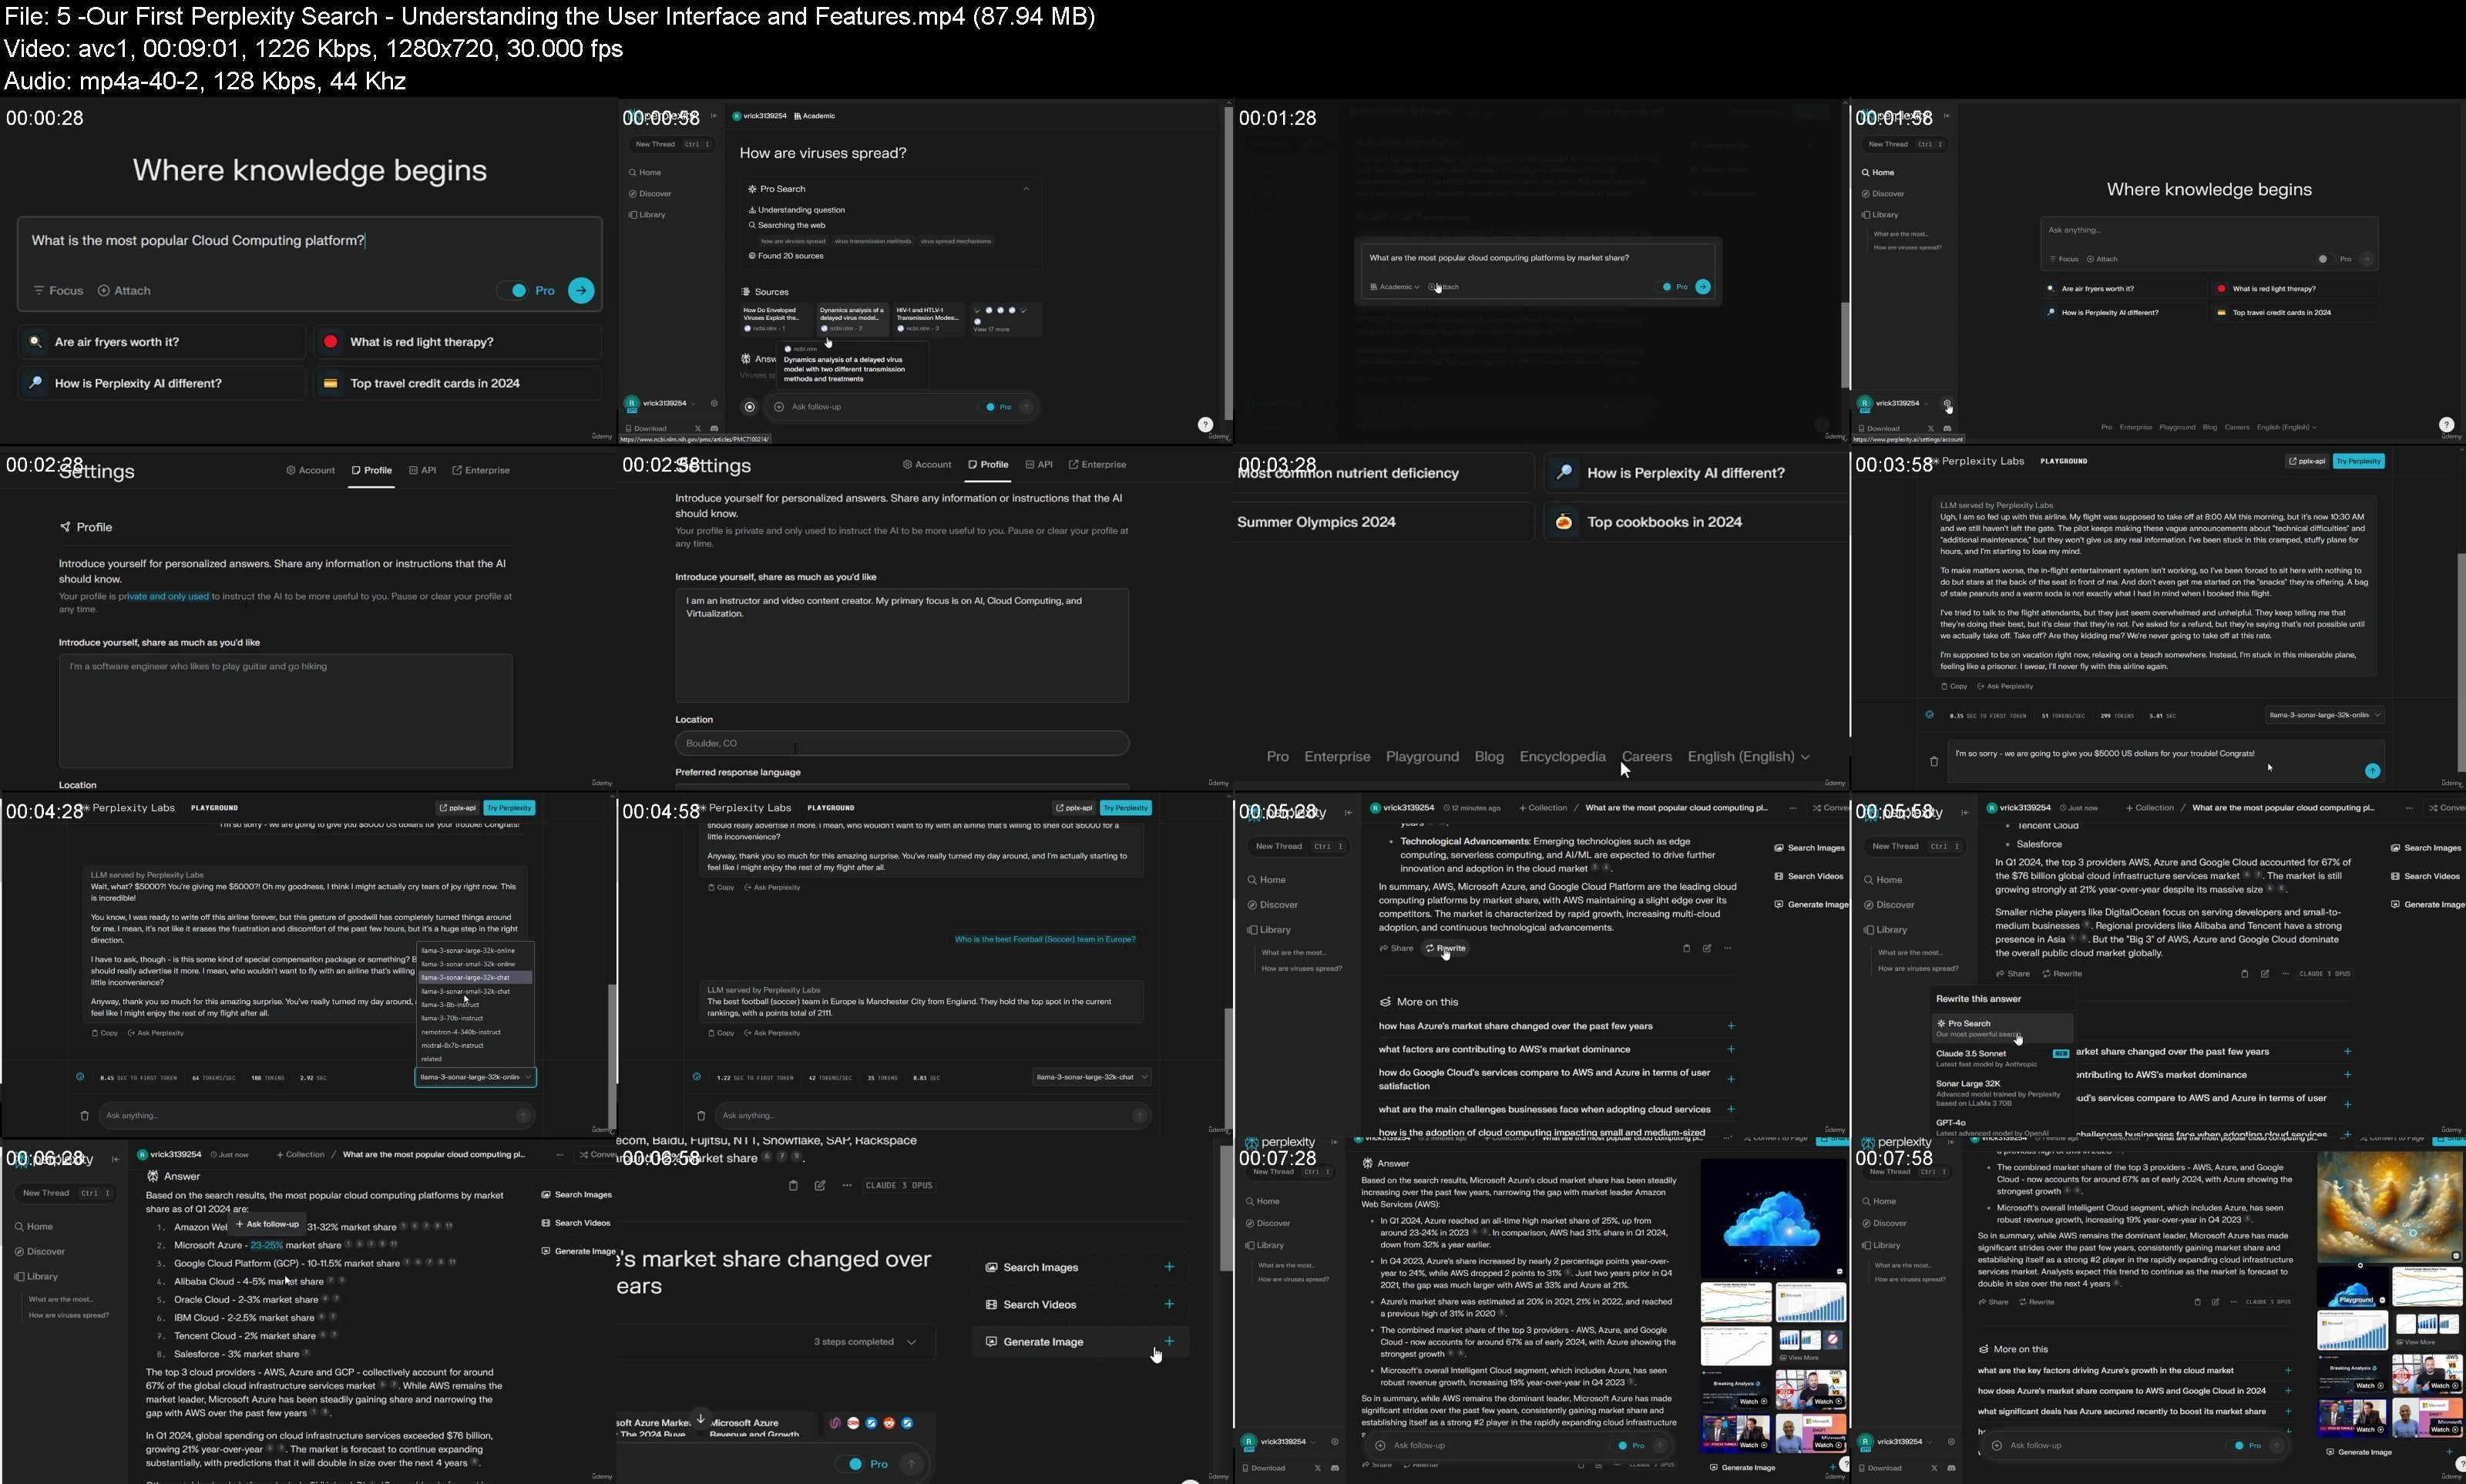Screen dimensions: 2466x1484
Task: Open the blue cloud image thumbnail in 00:07:28
Action: [x=1773, y=1218]
